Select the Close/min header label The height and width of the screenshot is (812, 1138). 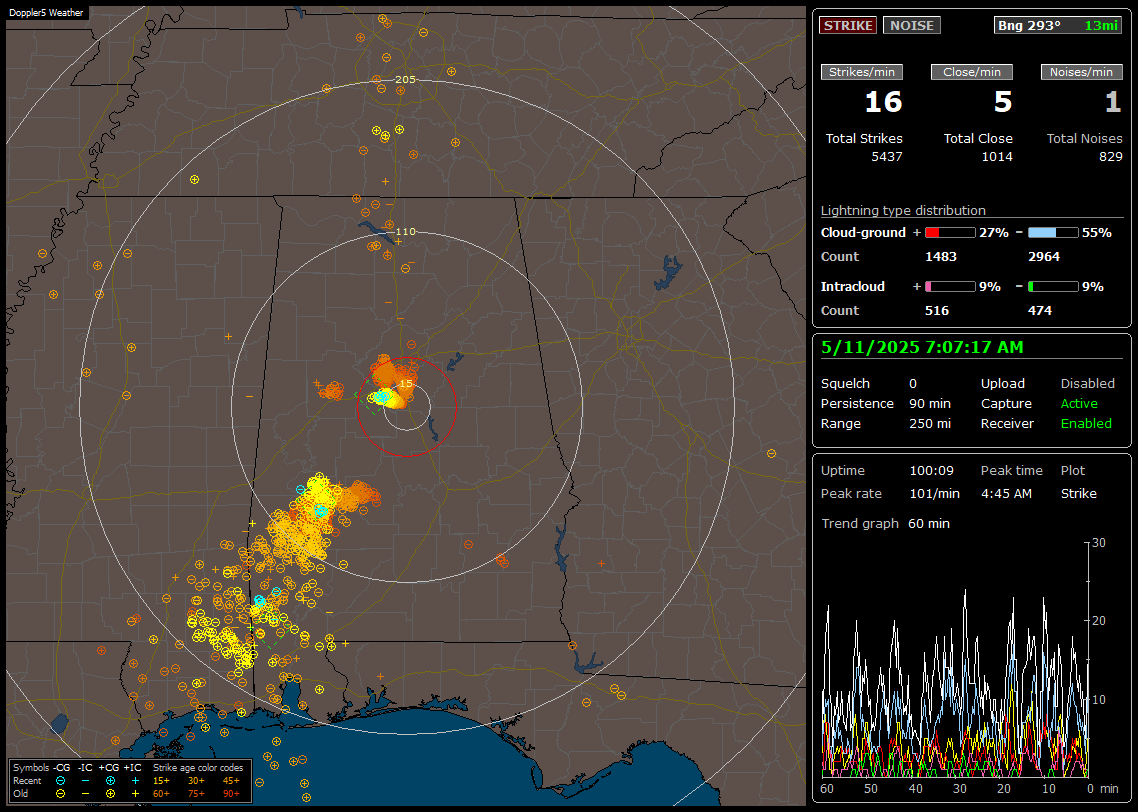(972, 72)
